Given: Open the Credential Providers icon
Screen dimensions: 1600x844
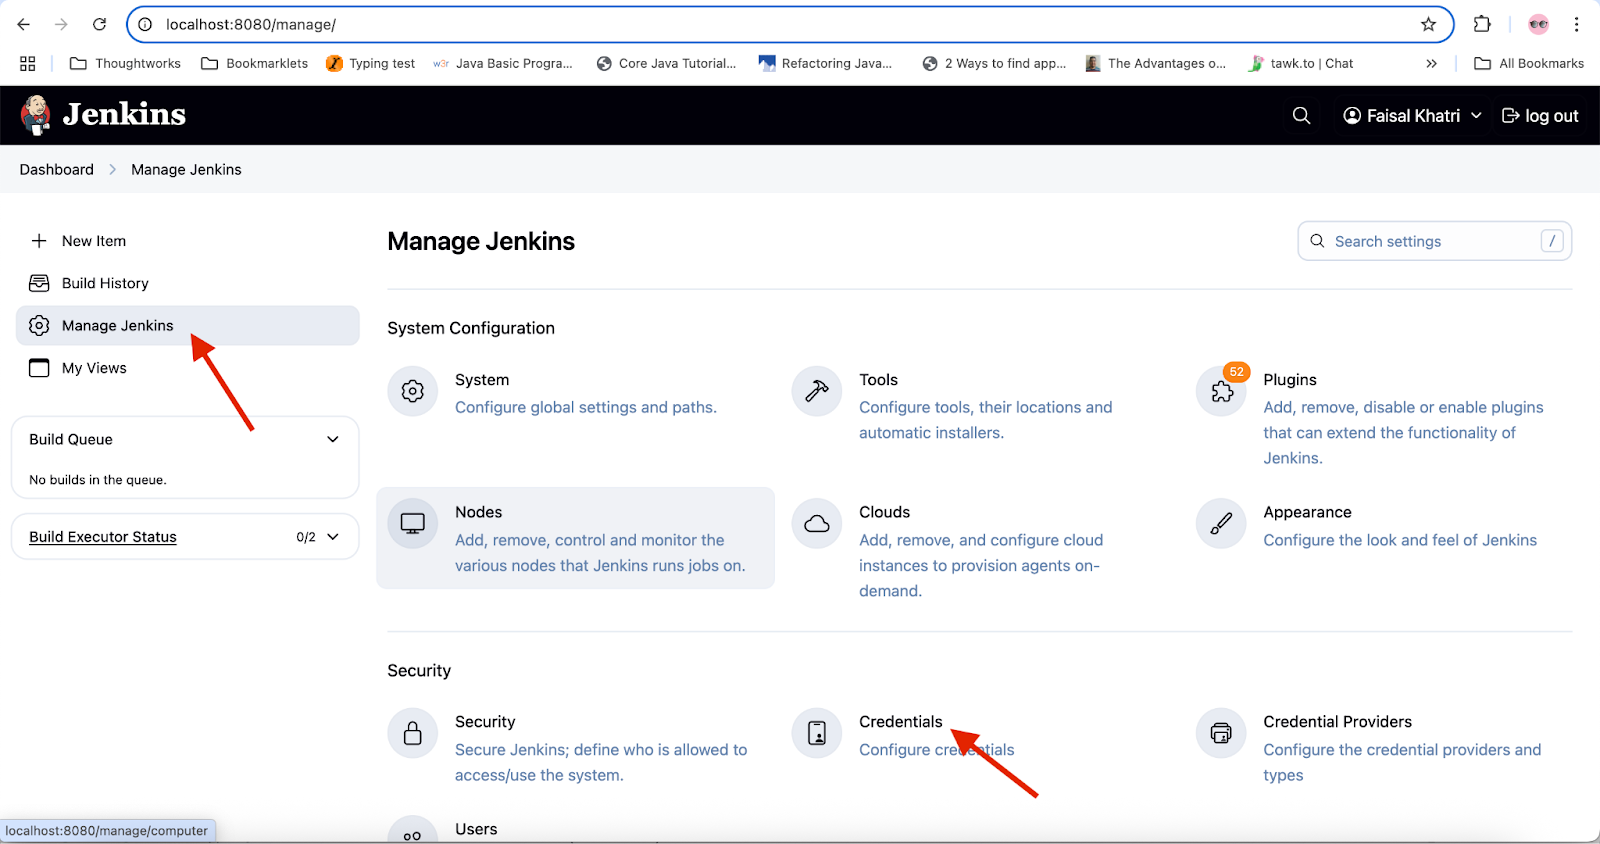Looking at the screenshot, I should coord(1221,733).
